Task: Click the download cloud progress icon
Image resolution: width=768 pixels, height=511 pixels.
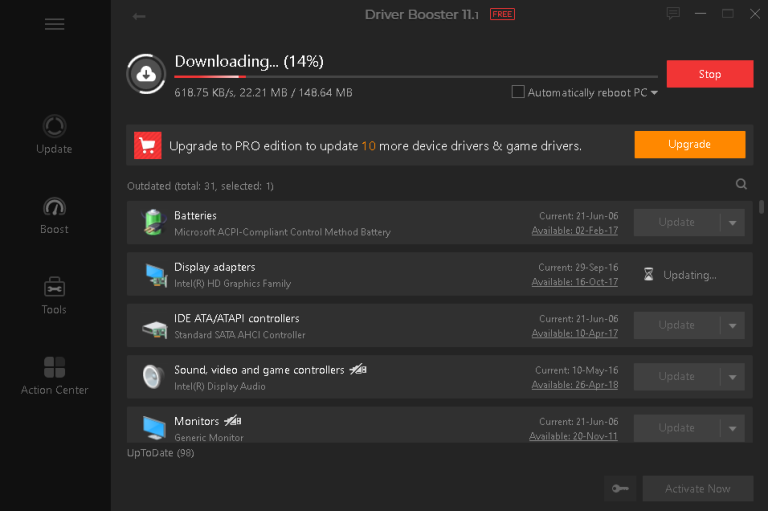Action: (x=146, y=74)
